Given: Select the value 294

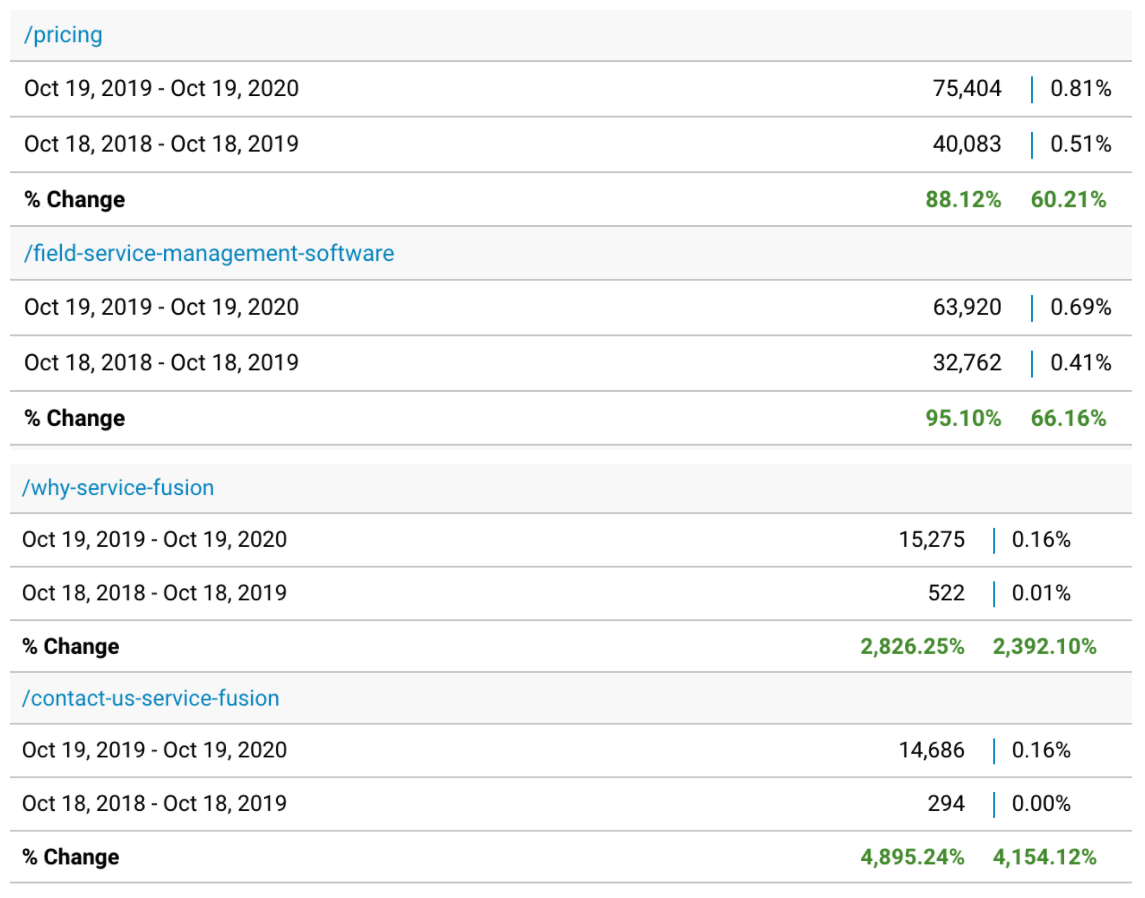Looking at the screenshot, I should click(x=946, y=803).
